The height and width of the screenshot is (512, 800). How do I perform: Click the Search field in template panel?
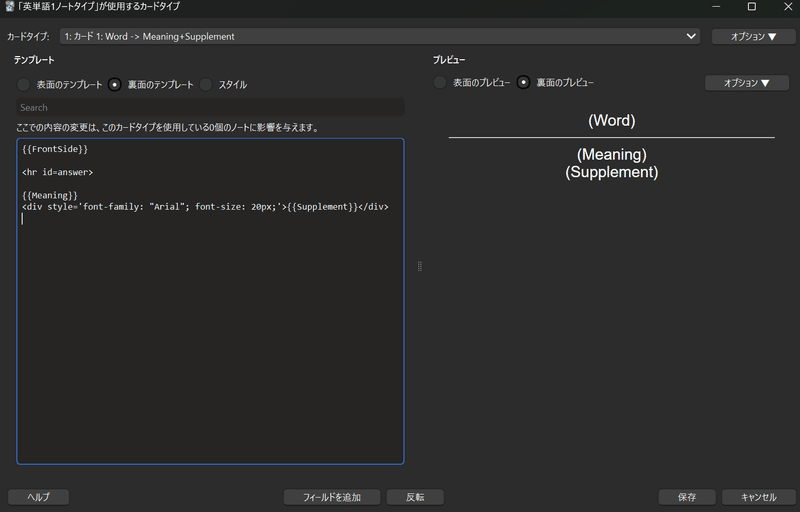click(210, 108)
